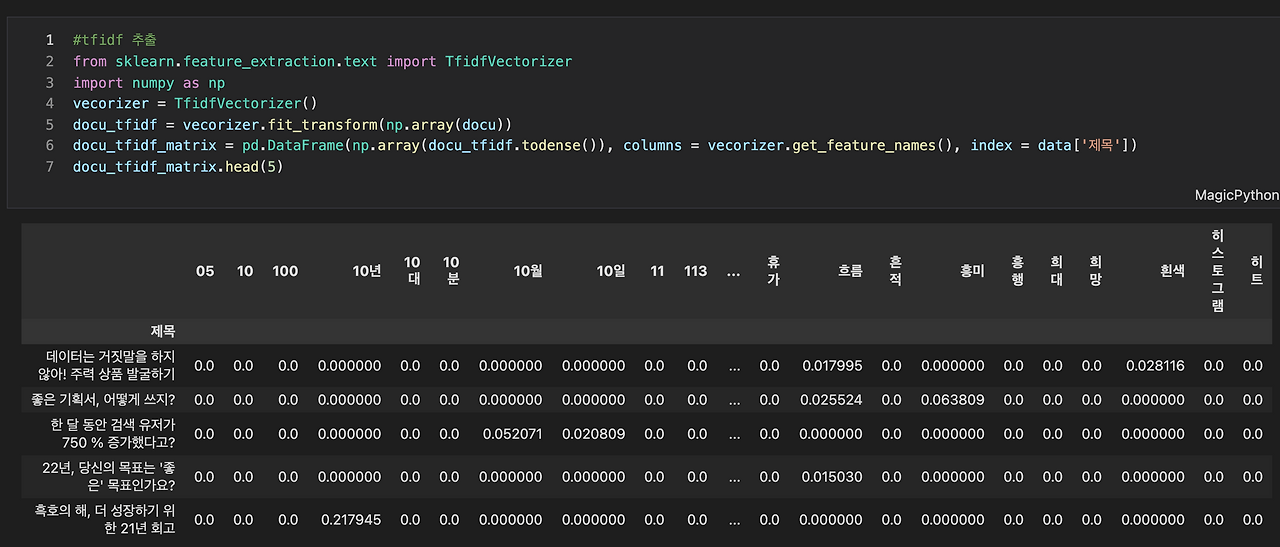Image resolution: width=1280 pixels, height=547 pixels.
Task: Click the MagicPython language label
Action: pyautogui.click(x=1236, y=195)
